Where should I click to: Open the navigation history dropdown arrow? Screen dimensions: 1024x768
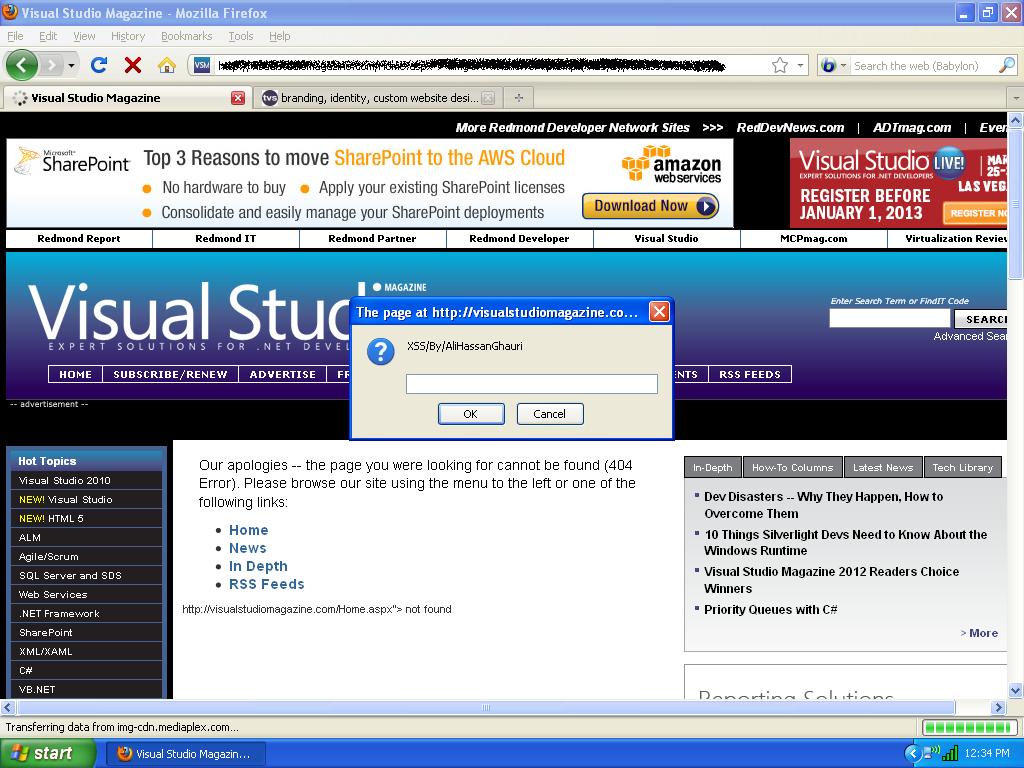[71, 65]
